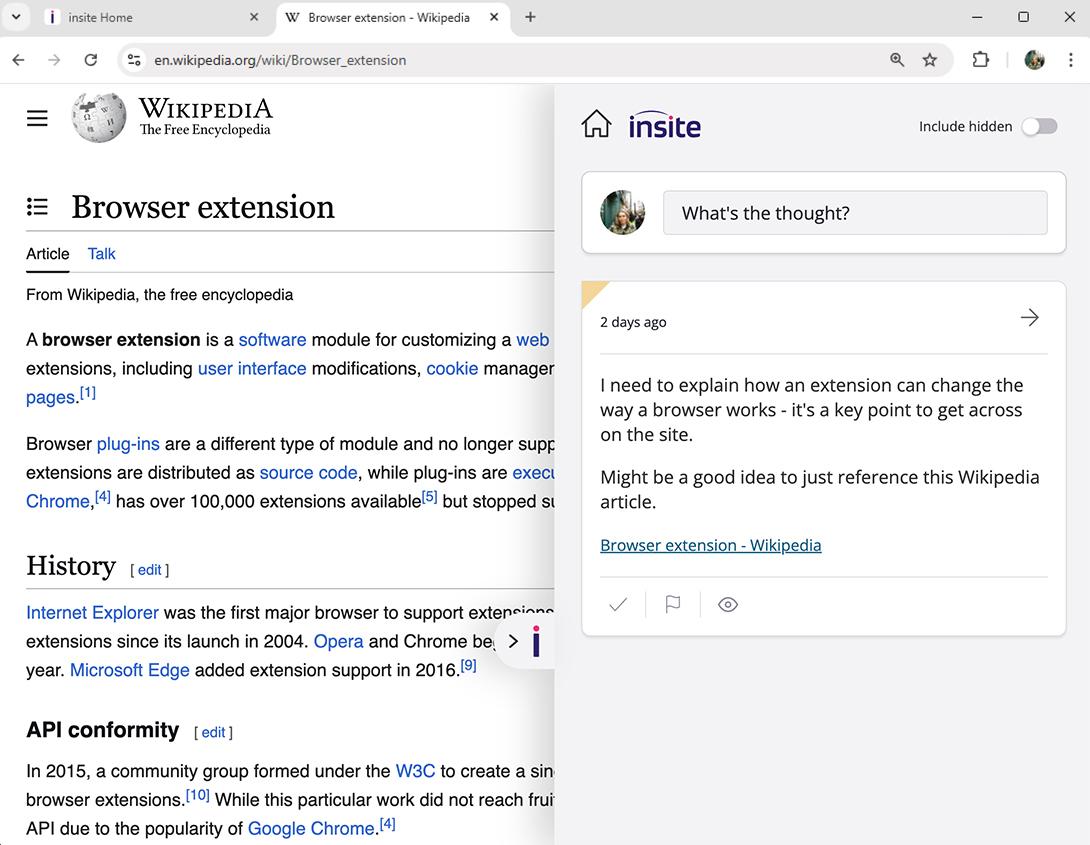The height and width of the screenshot is (845, 1090).
Task: Edit the API conformity section
Action: 213,732
